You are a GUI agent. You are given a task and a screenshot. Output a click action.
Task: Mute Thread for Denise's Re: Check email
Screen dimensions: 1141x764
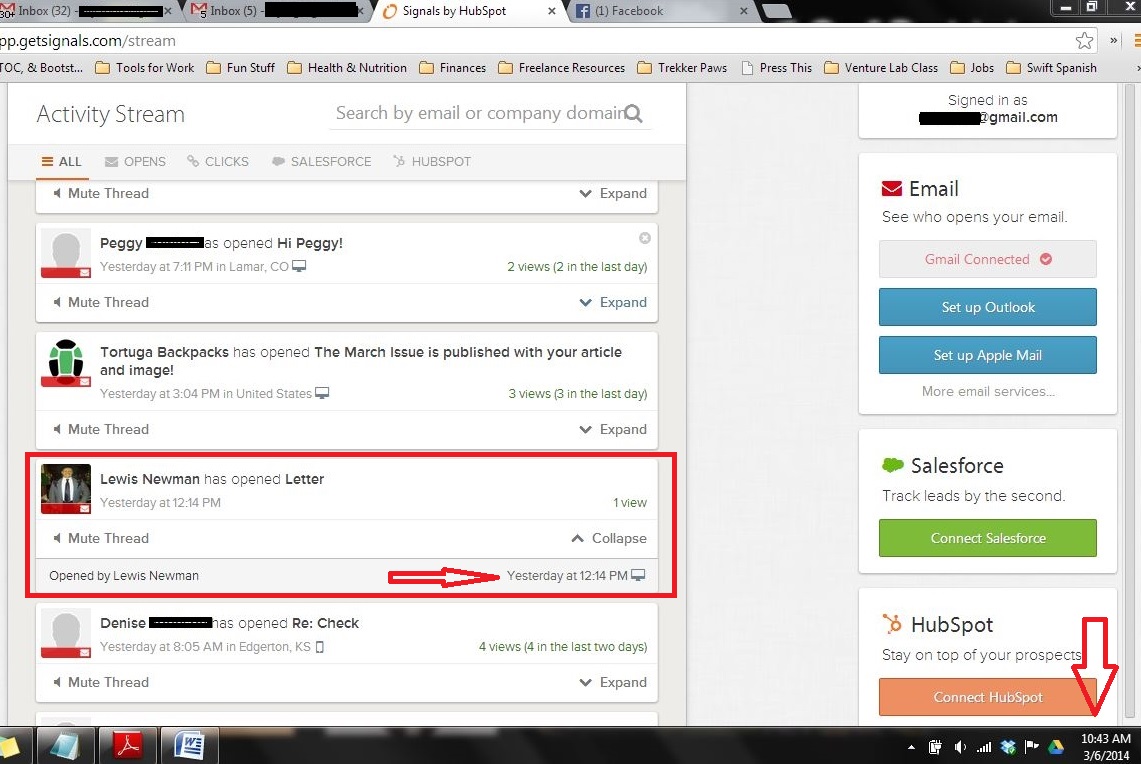coord(101,683)
